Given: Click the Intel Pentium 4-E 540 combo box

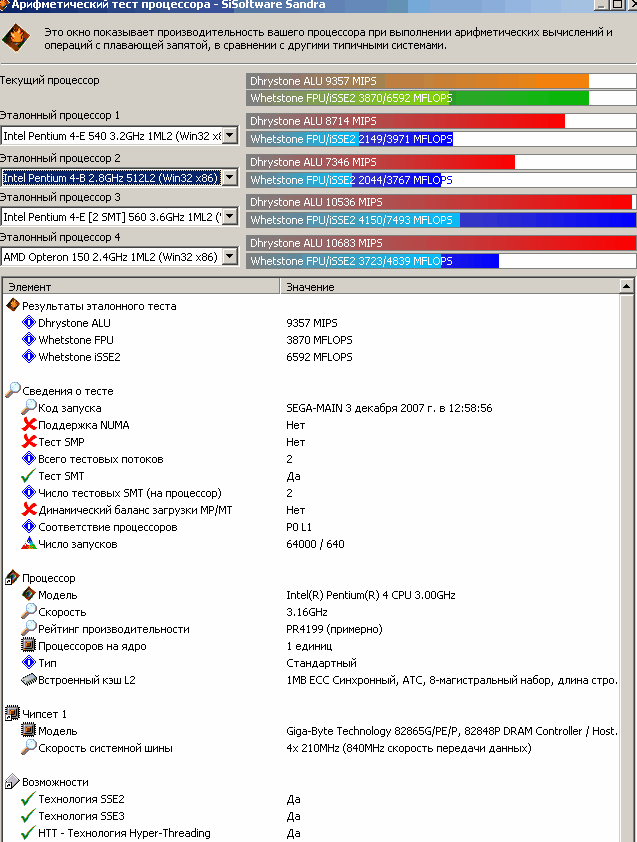Looking at the screenshot, I should click(x=119, y=136).
